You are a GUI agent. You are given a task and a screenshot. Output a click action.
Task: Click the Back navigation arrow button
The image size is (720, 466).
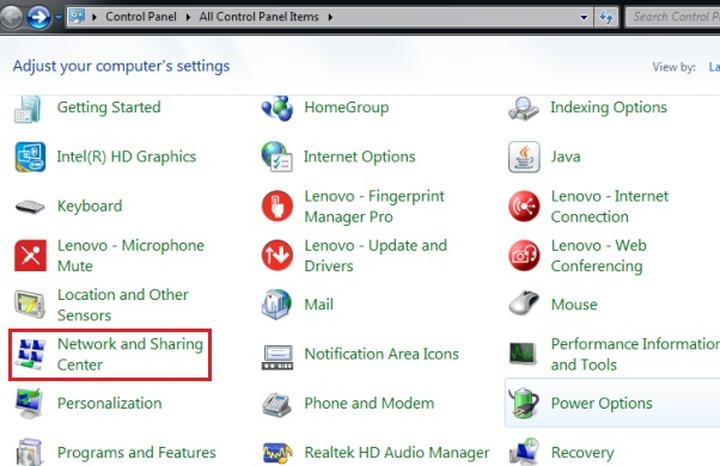point(11,17)
